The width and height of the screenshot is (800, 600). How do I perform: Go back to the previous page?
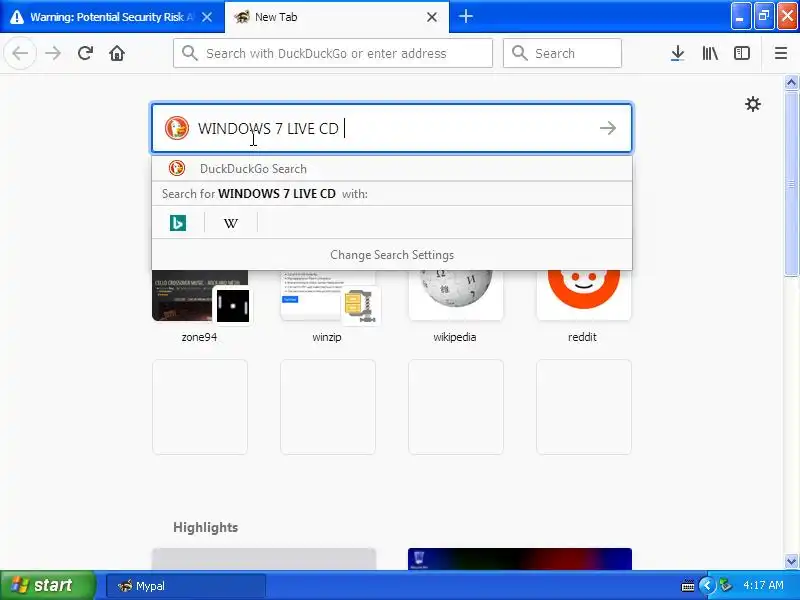(x=20, y=53)
